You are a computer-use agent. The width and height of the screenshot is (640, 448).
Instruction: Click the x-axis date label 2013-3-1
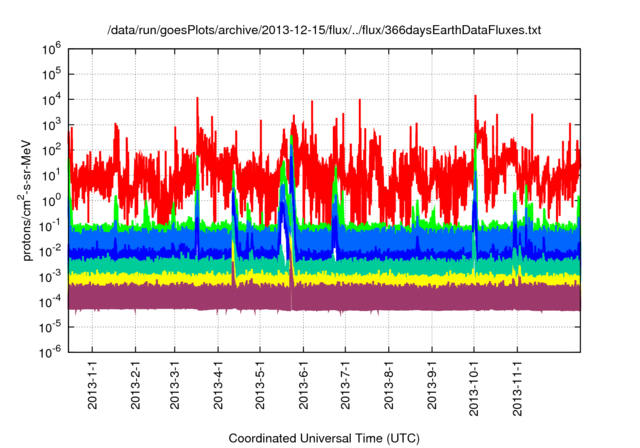pos(175,385)
